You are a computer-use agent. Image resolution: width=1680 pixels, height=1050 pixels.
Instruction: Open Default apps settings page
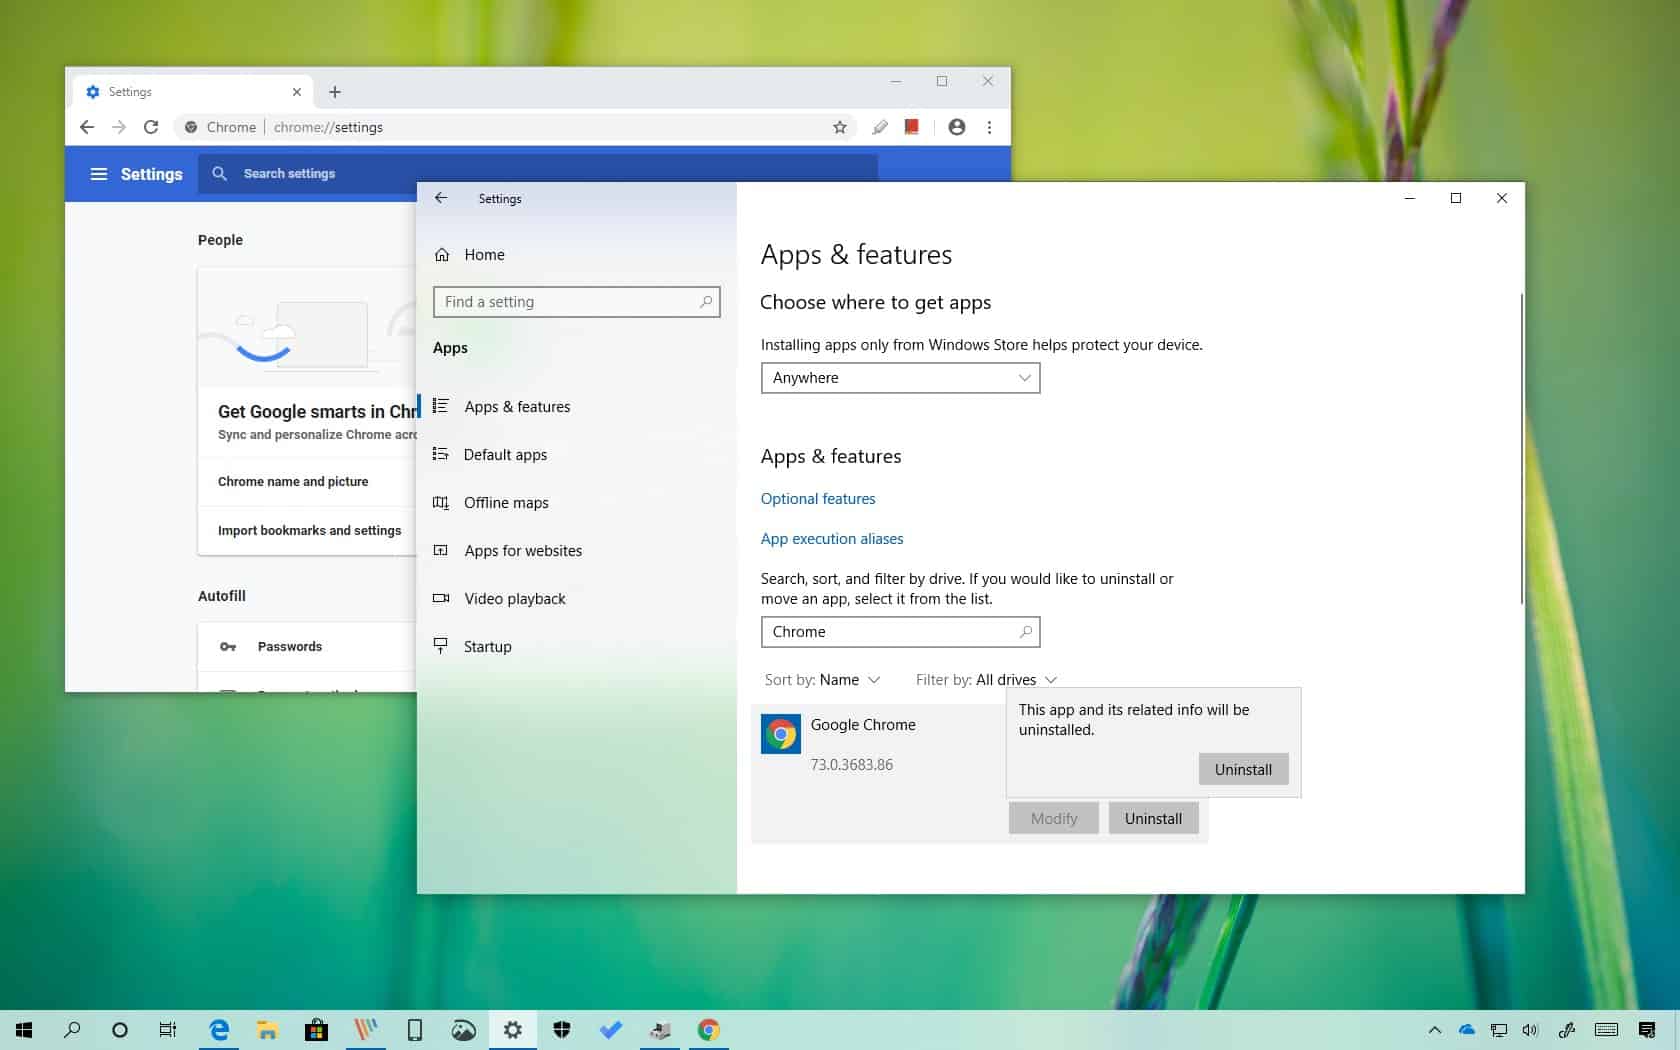point(577,455)
